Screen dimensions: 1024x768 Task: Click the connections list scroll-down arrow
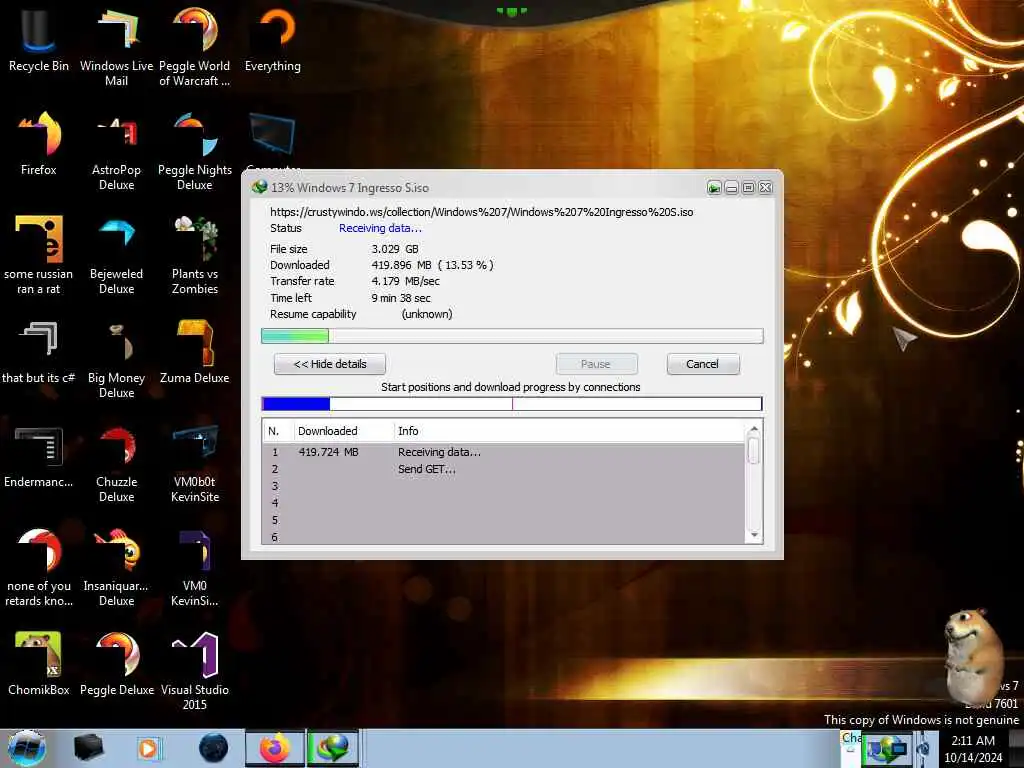point(754,535)
